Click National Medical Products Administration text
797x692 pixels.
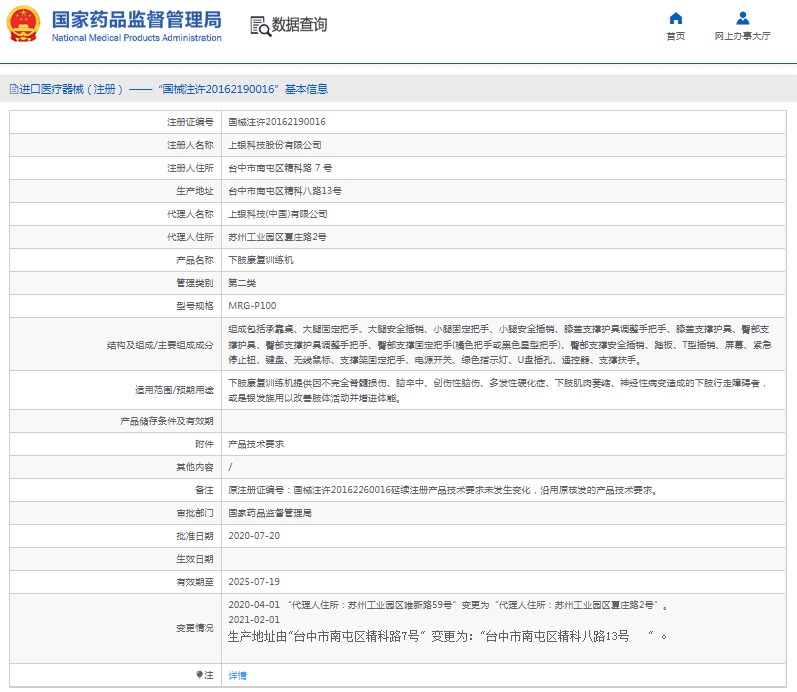(137, 38)
